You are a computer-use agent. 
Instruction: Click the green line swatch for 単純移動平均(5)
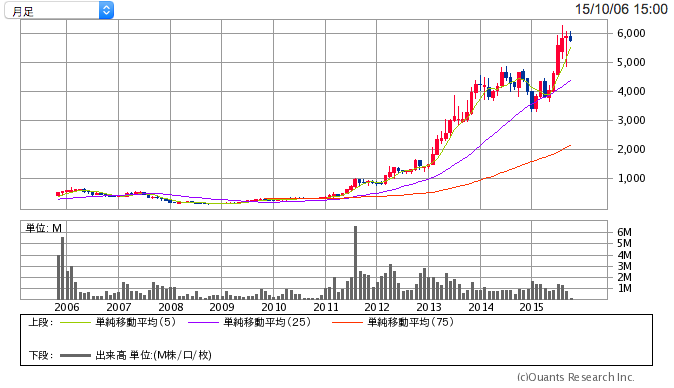tap(75, 323)
